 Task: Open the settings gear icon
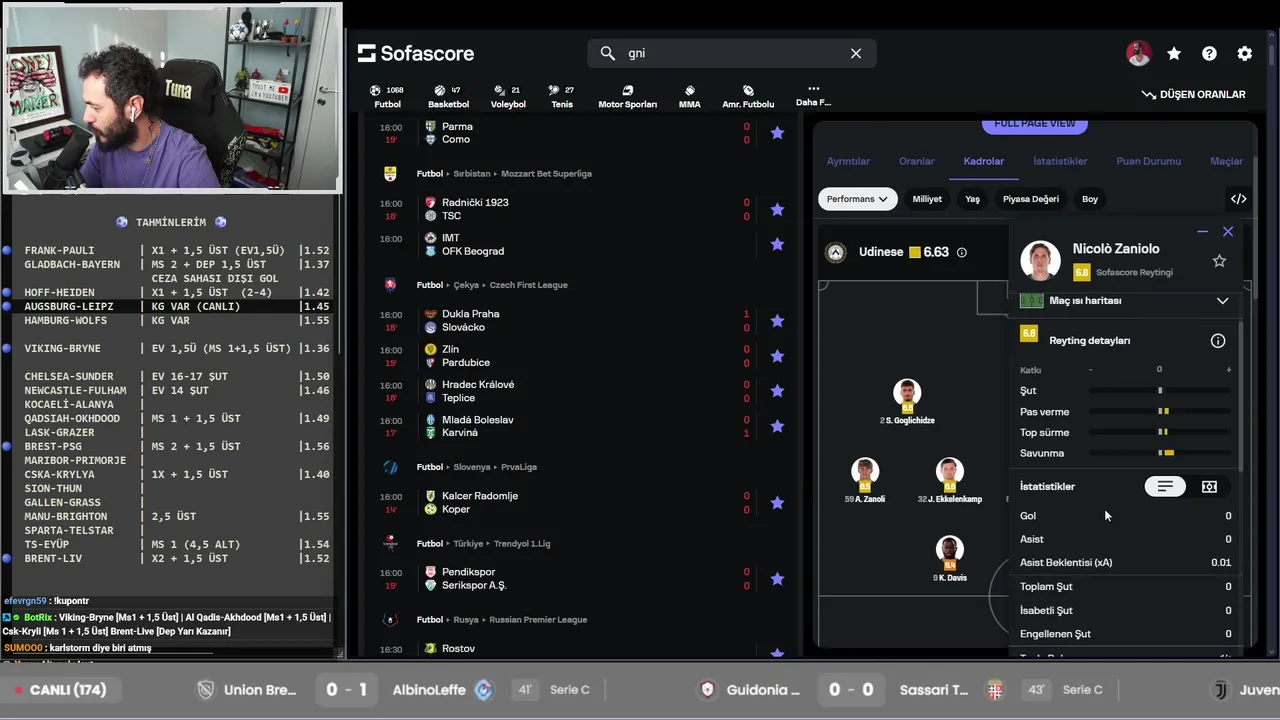coord(1244,54)
